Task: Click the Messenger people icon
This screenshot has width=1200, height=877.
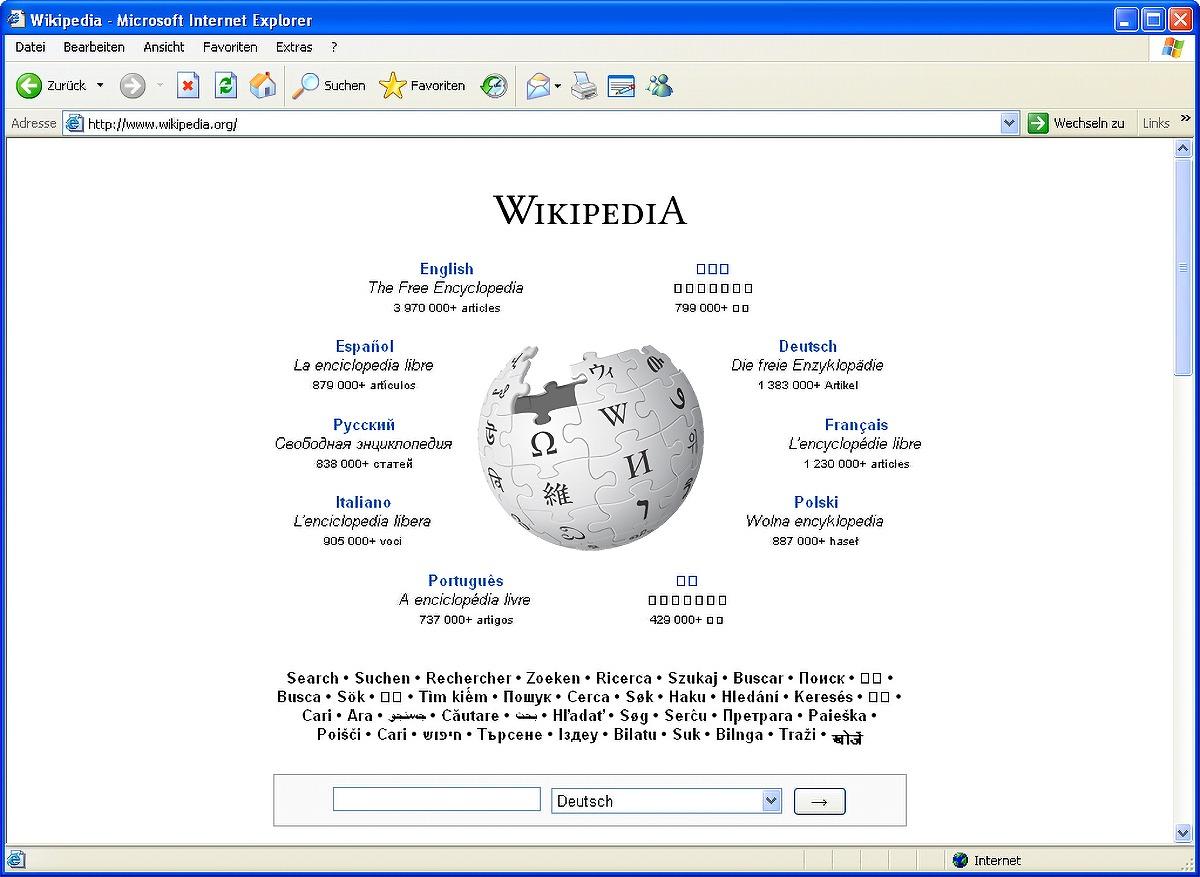Action: [x=660, y=85]
